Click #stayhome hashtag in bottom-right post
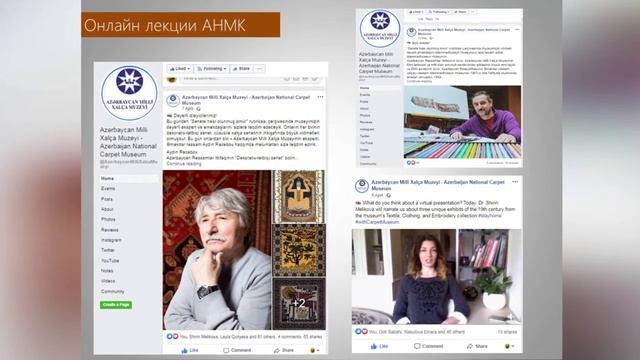The image size is (640, 360). tap(490, 216)
